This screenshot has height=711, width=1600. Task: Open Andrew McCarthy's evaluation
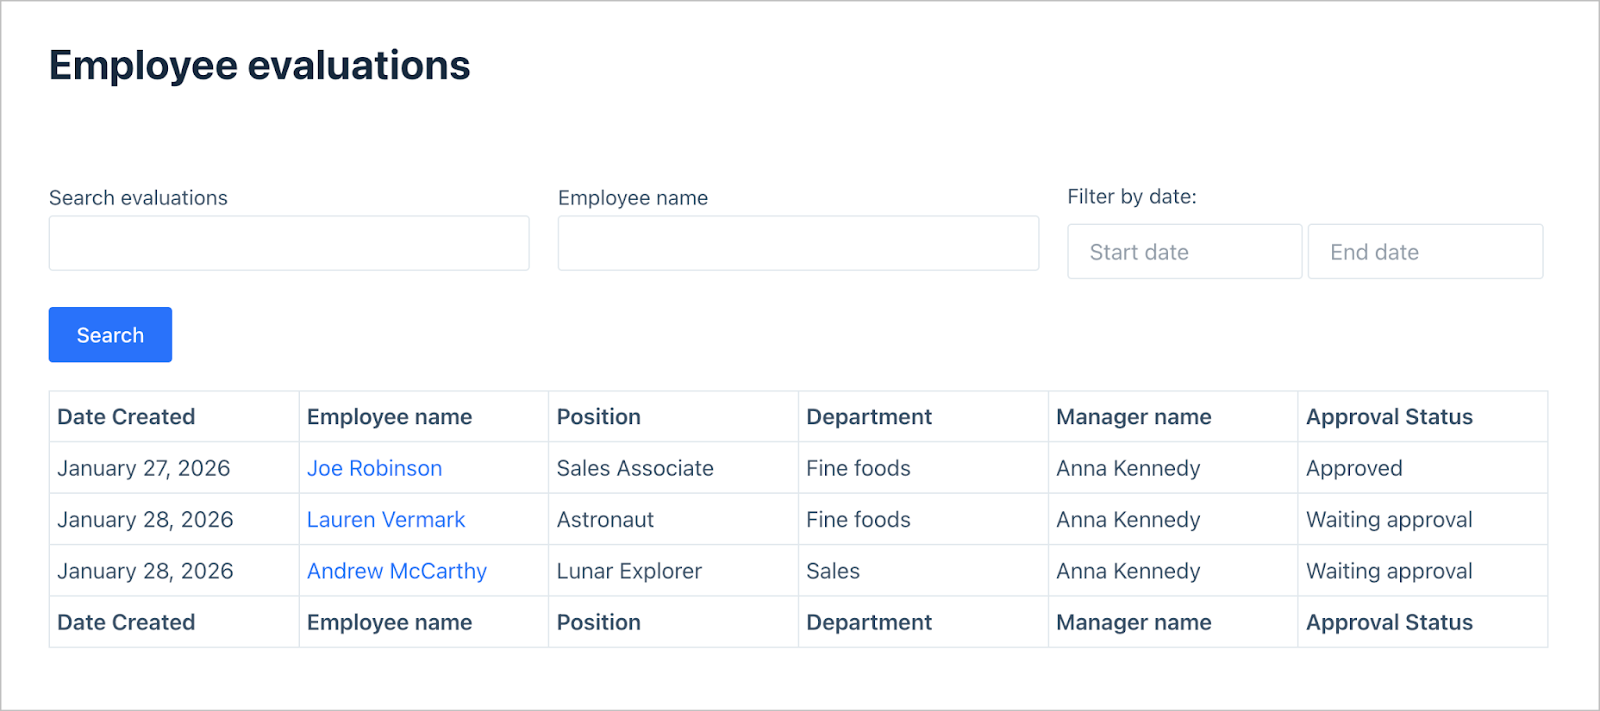coord(396,570)
